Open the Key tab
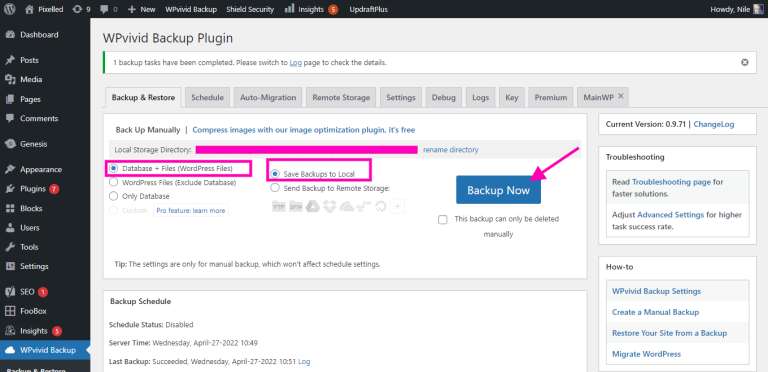 coord(512,97)
